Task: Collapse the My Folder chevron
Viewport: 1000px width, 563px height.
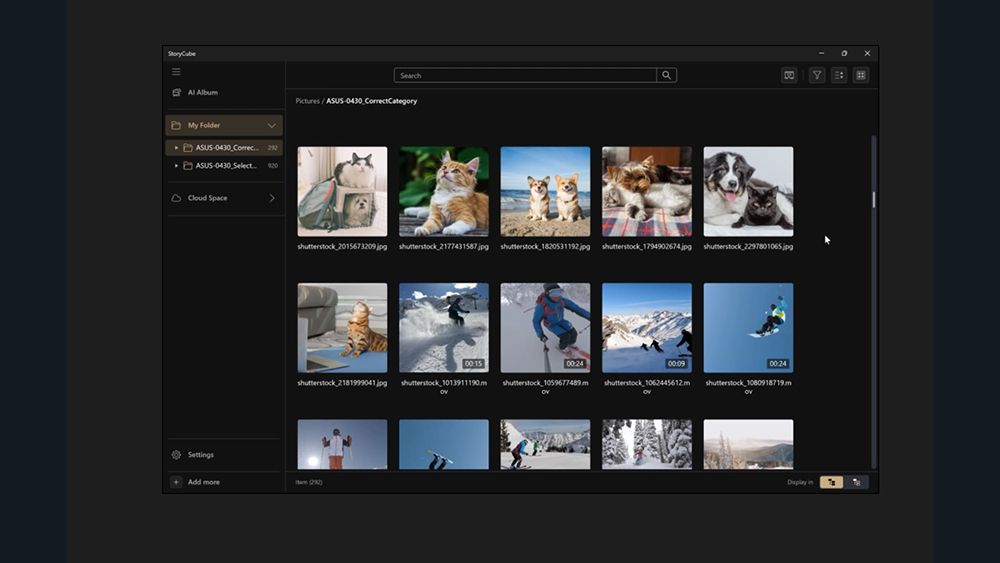Action: pyautogui.click(x=272, y=125)
